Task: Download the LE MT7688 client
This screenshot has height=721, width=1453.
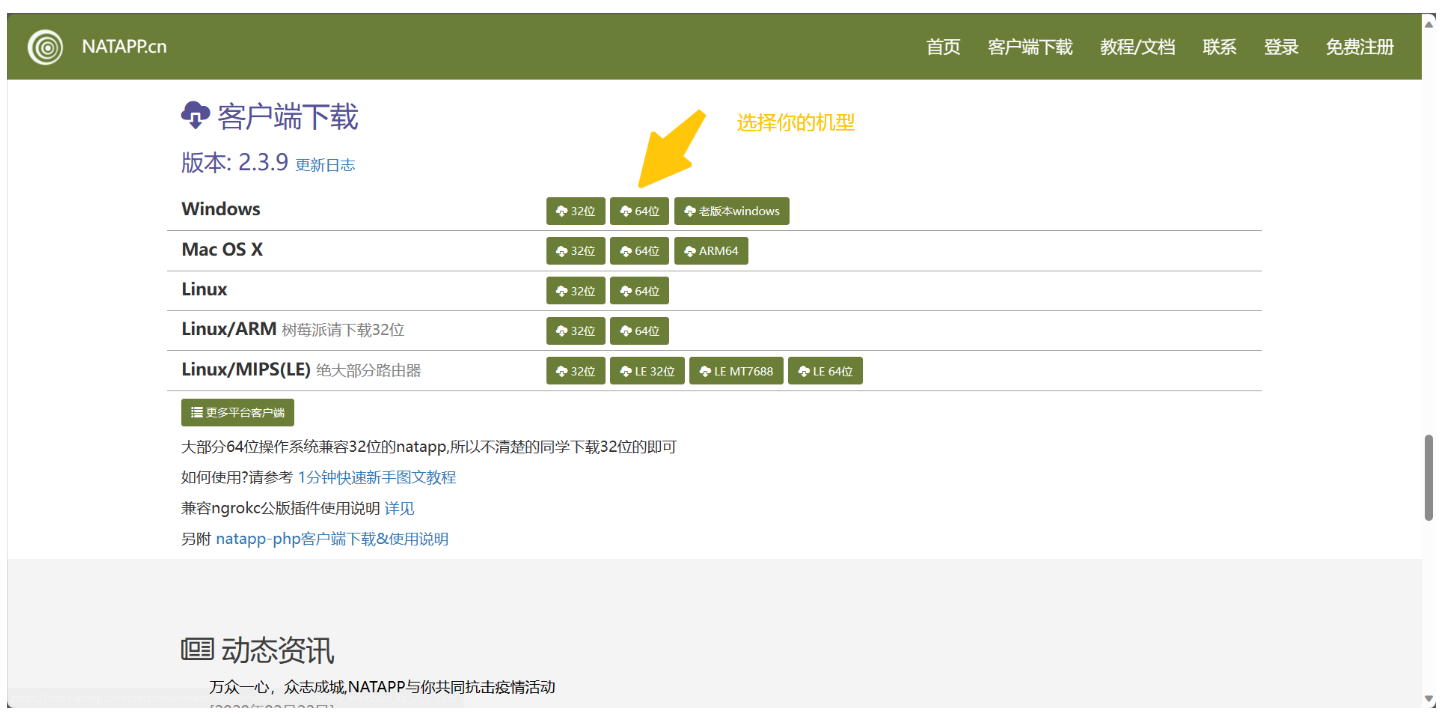Action: 737,371
